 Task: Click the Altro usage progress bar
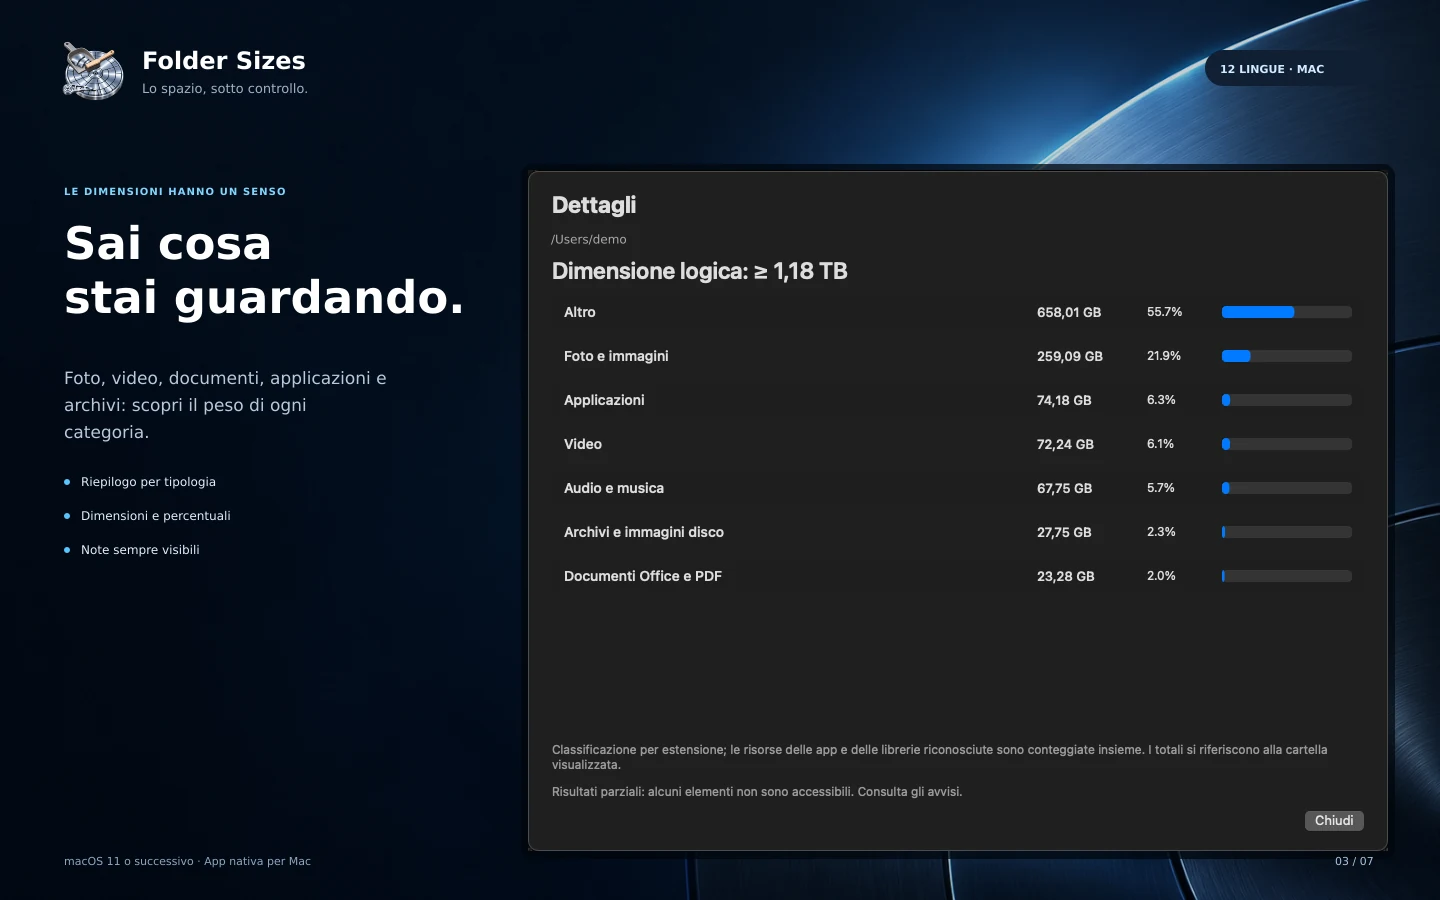point(1287,312)
